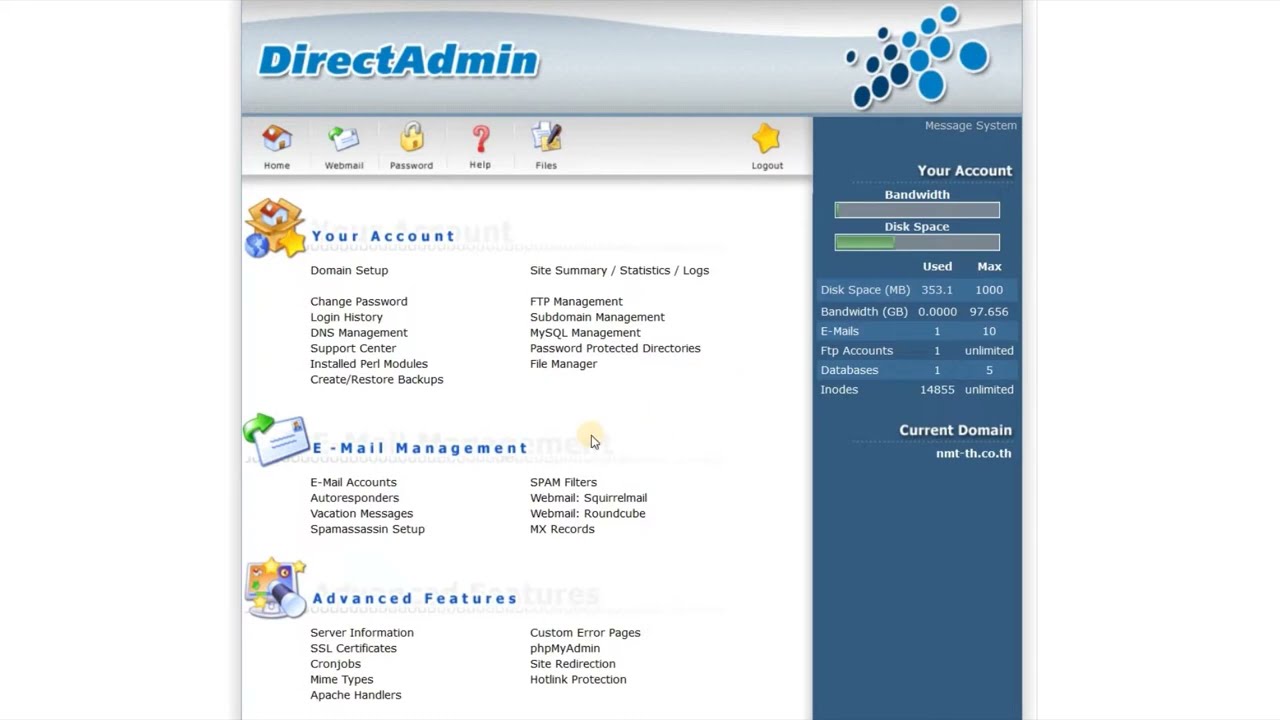The width and height of the screenshot is (1280, 720).
Task: Click the Advanced Features section icon
Action: (275, 588)
